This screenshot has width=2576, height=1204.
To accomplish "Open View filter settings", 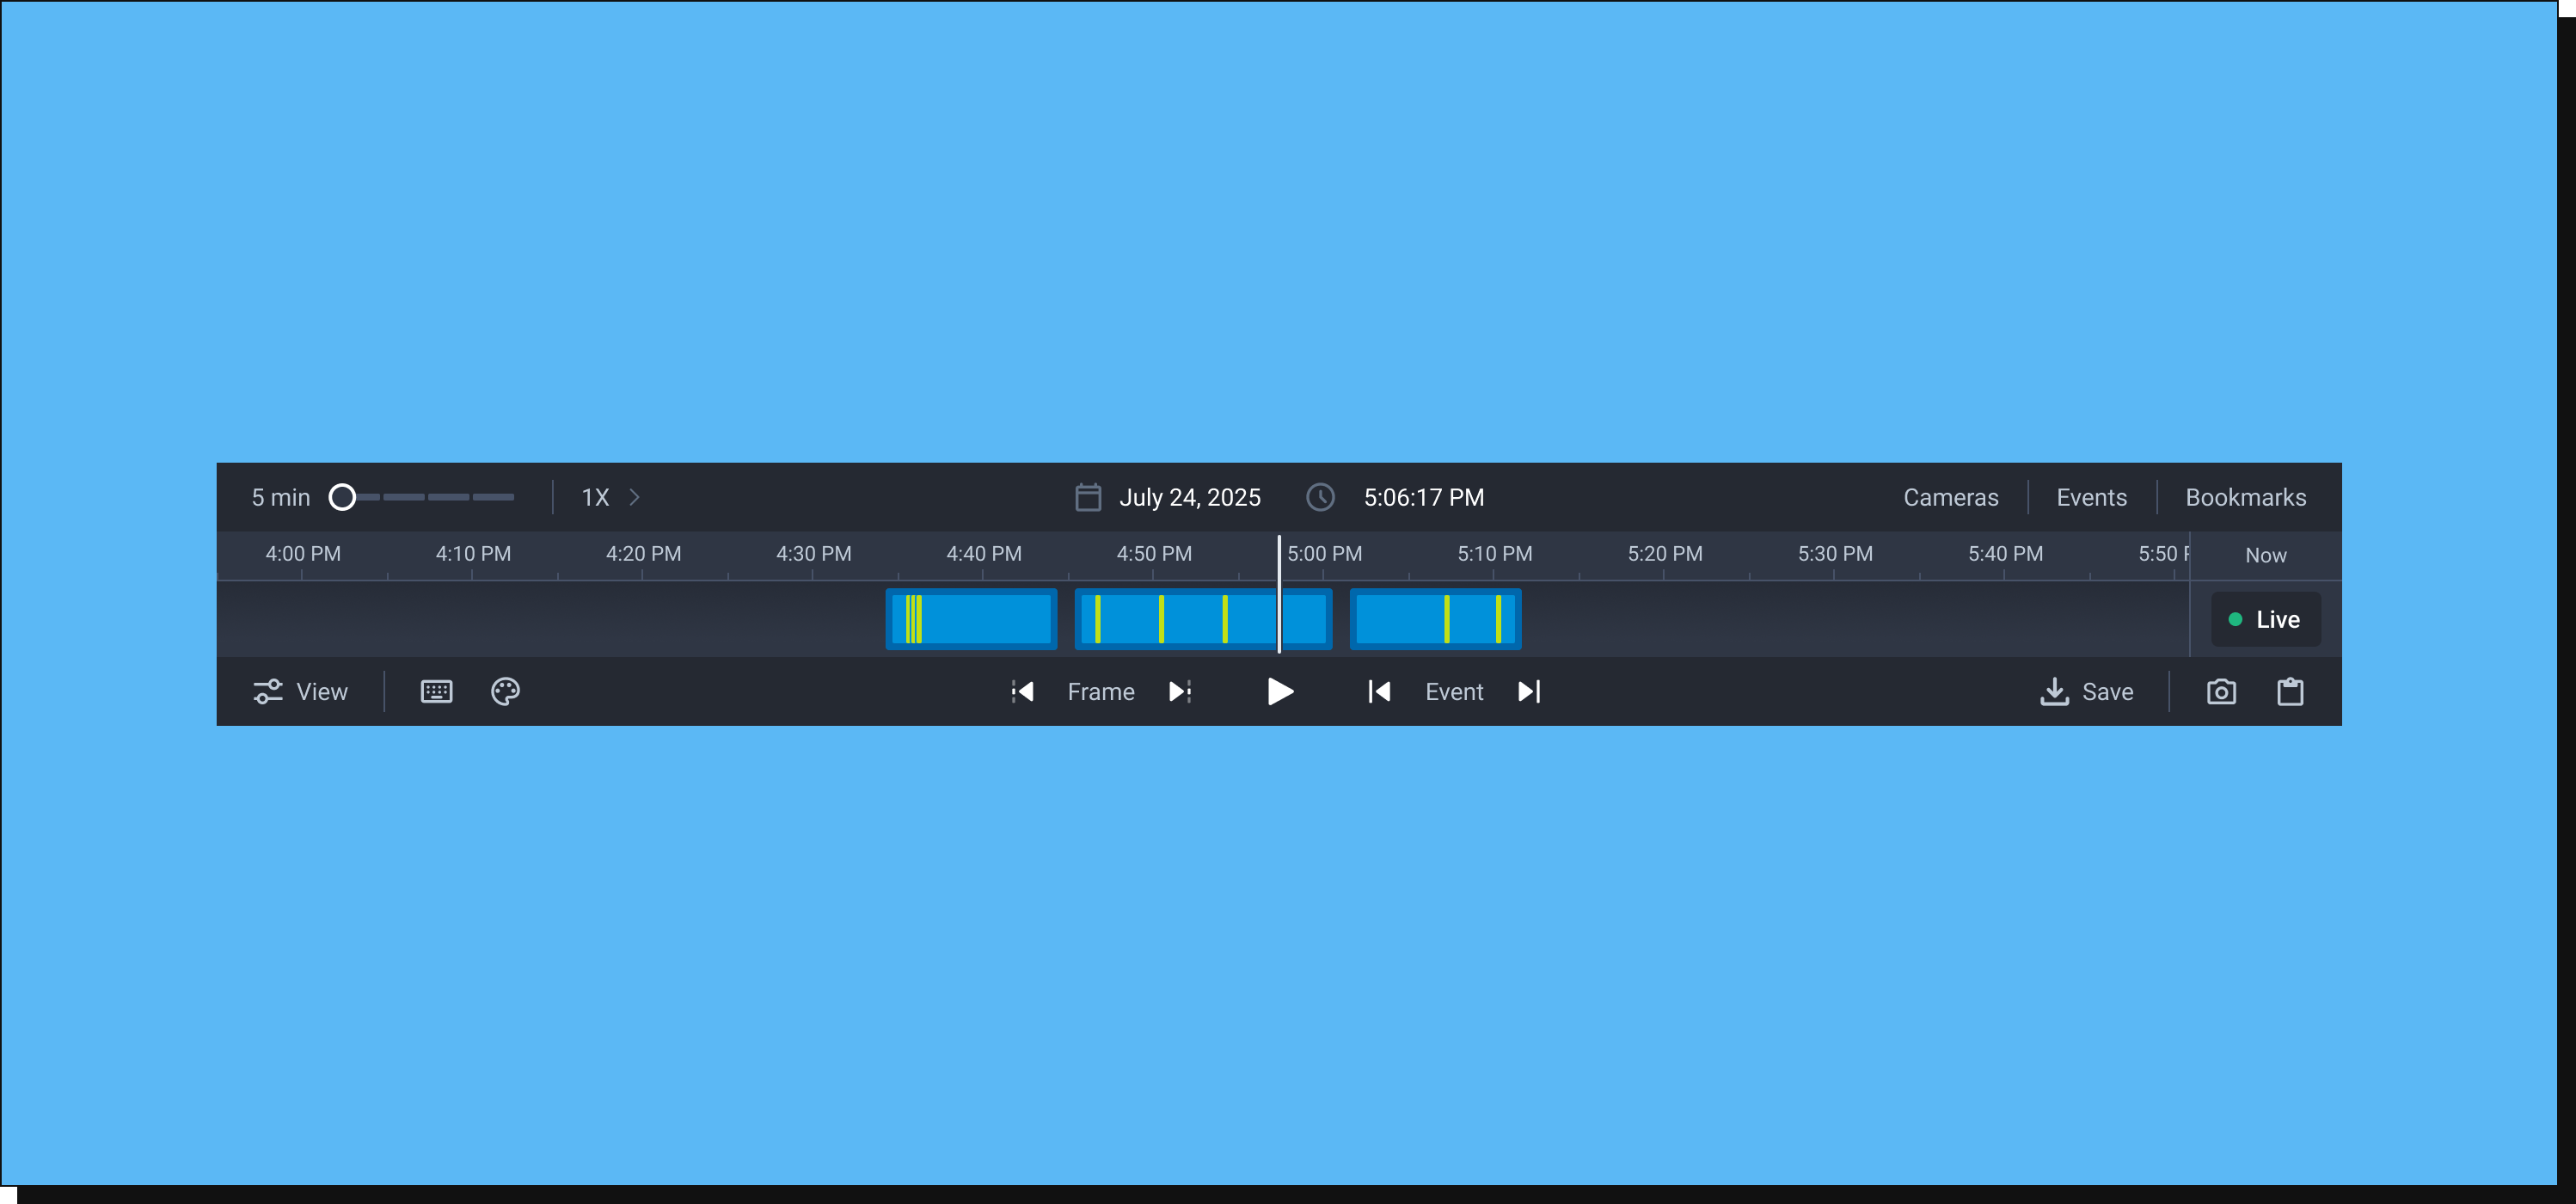I will click(300, 691).
